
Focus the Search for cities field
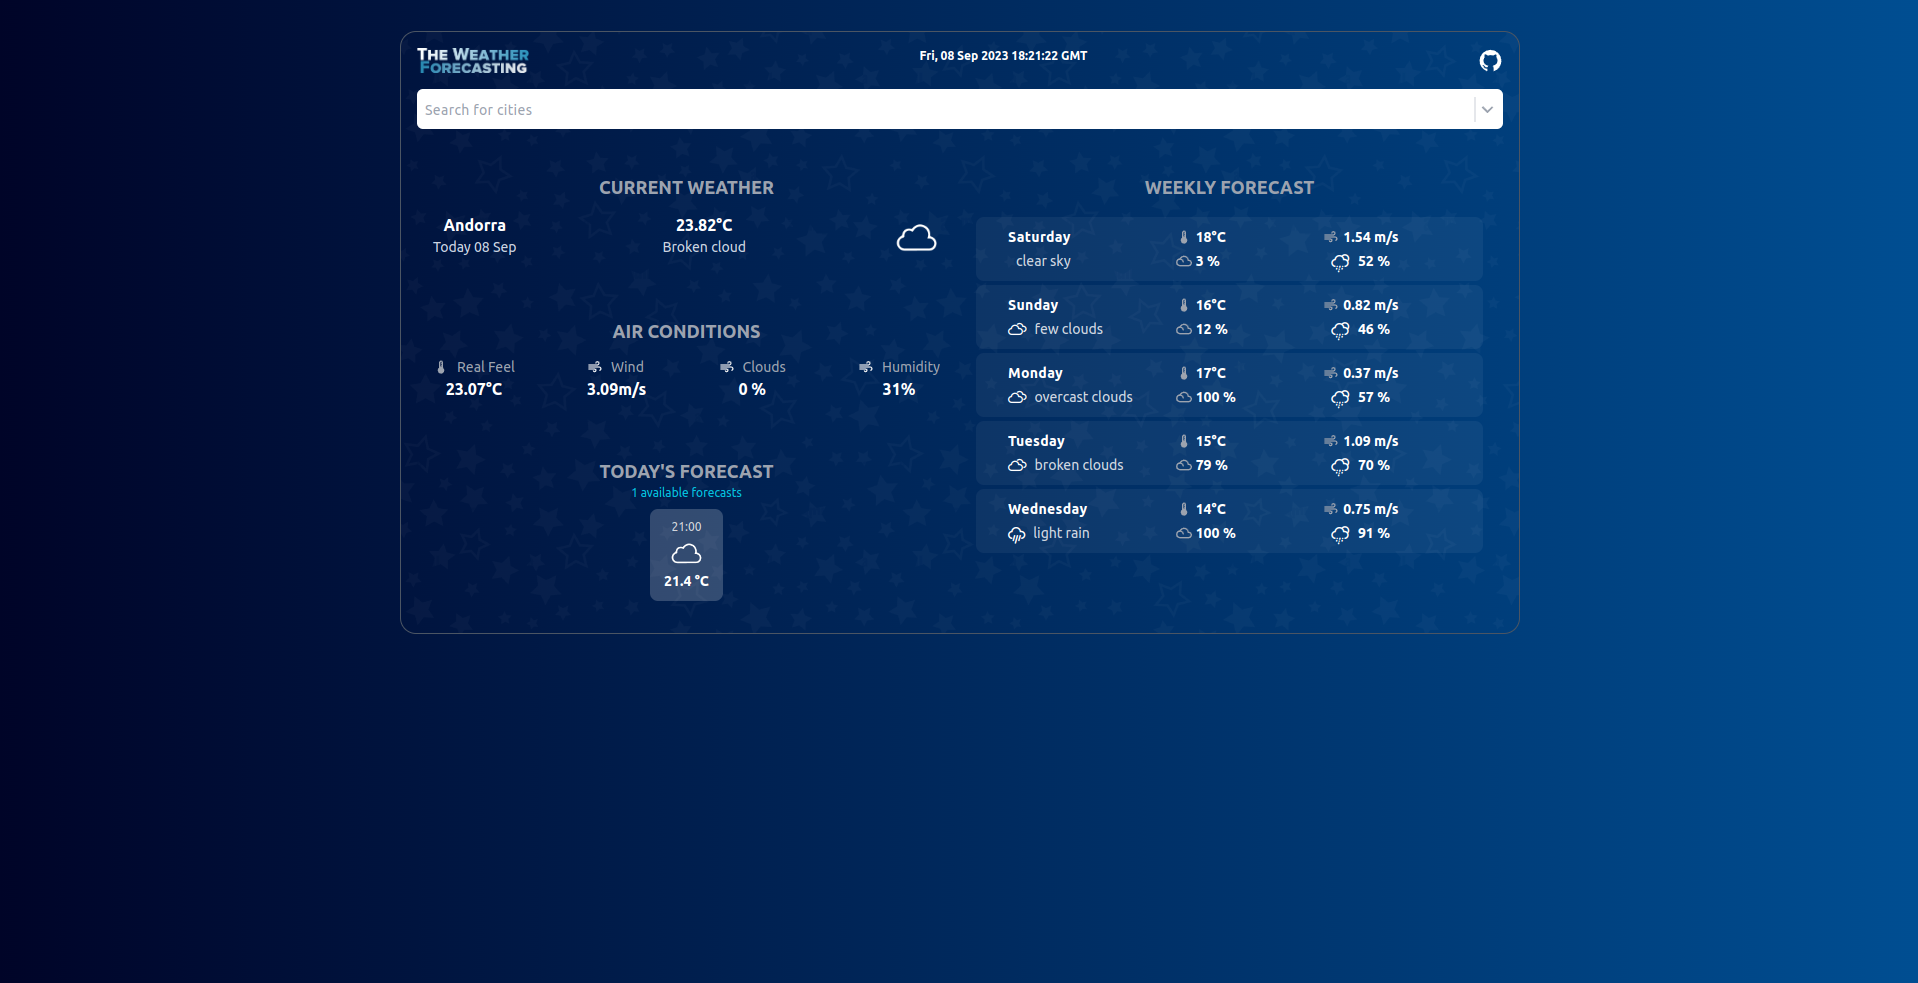(940, 110)
